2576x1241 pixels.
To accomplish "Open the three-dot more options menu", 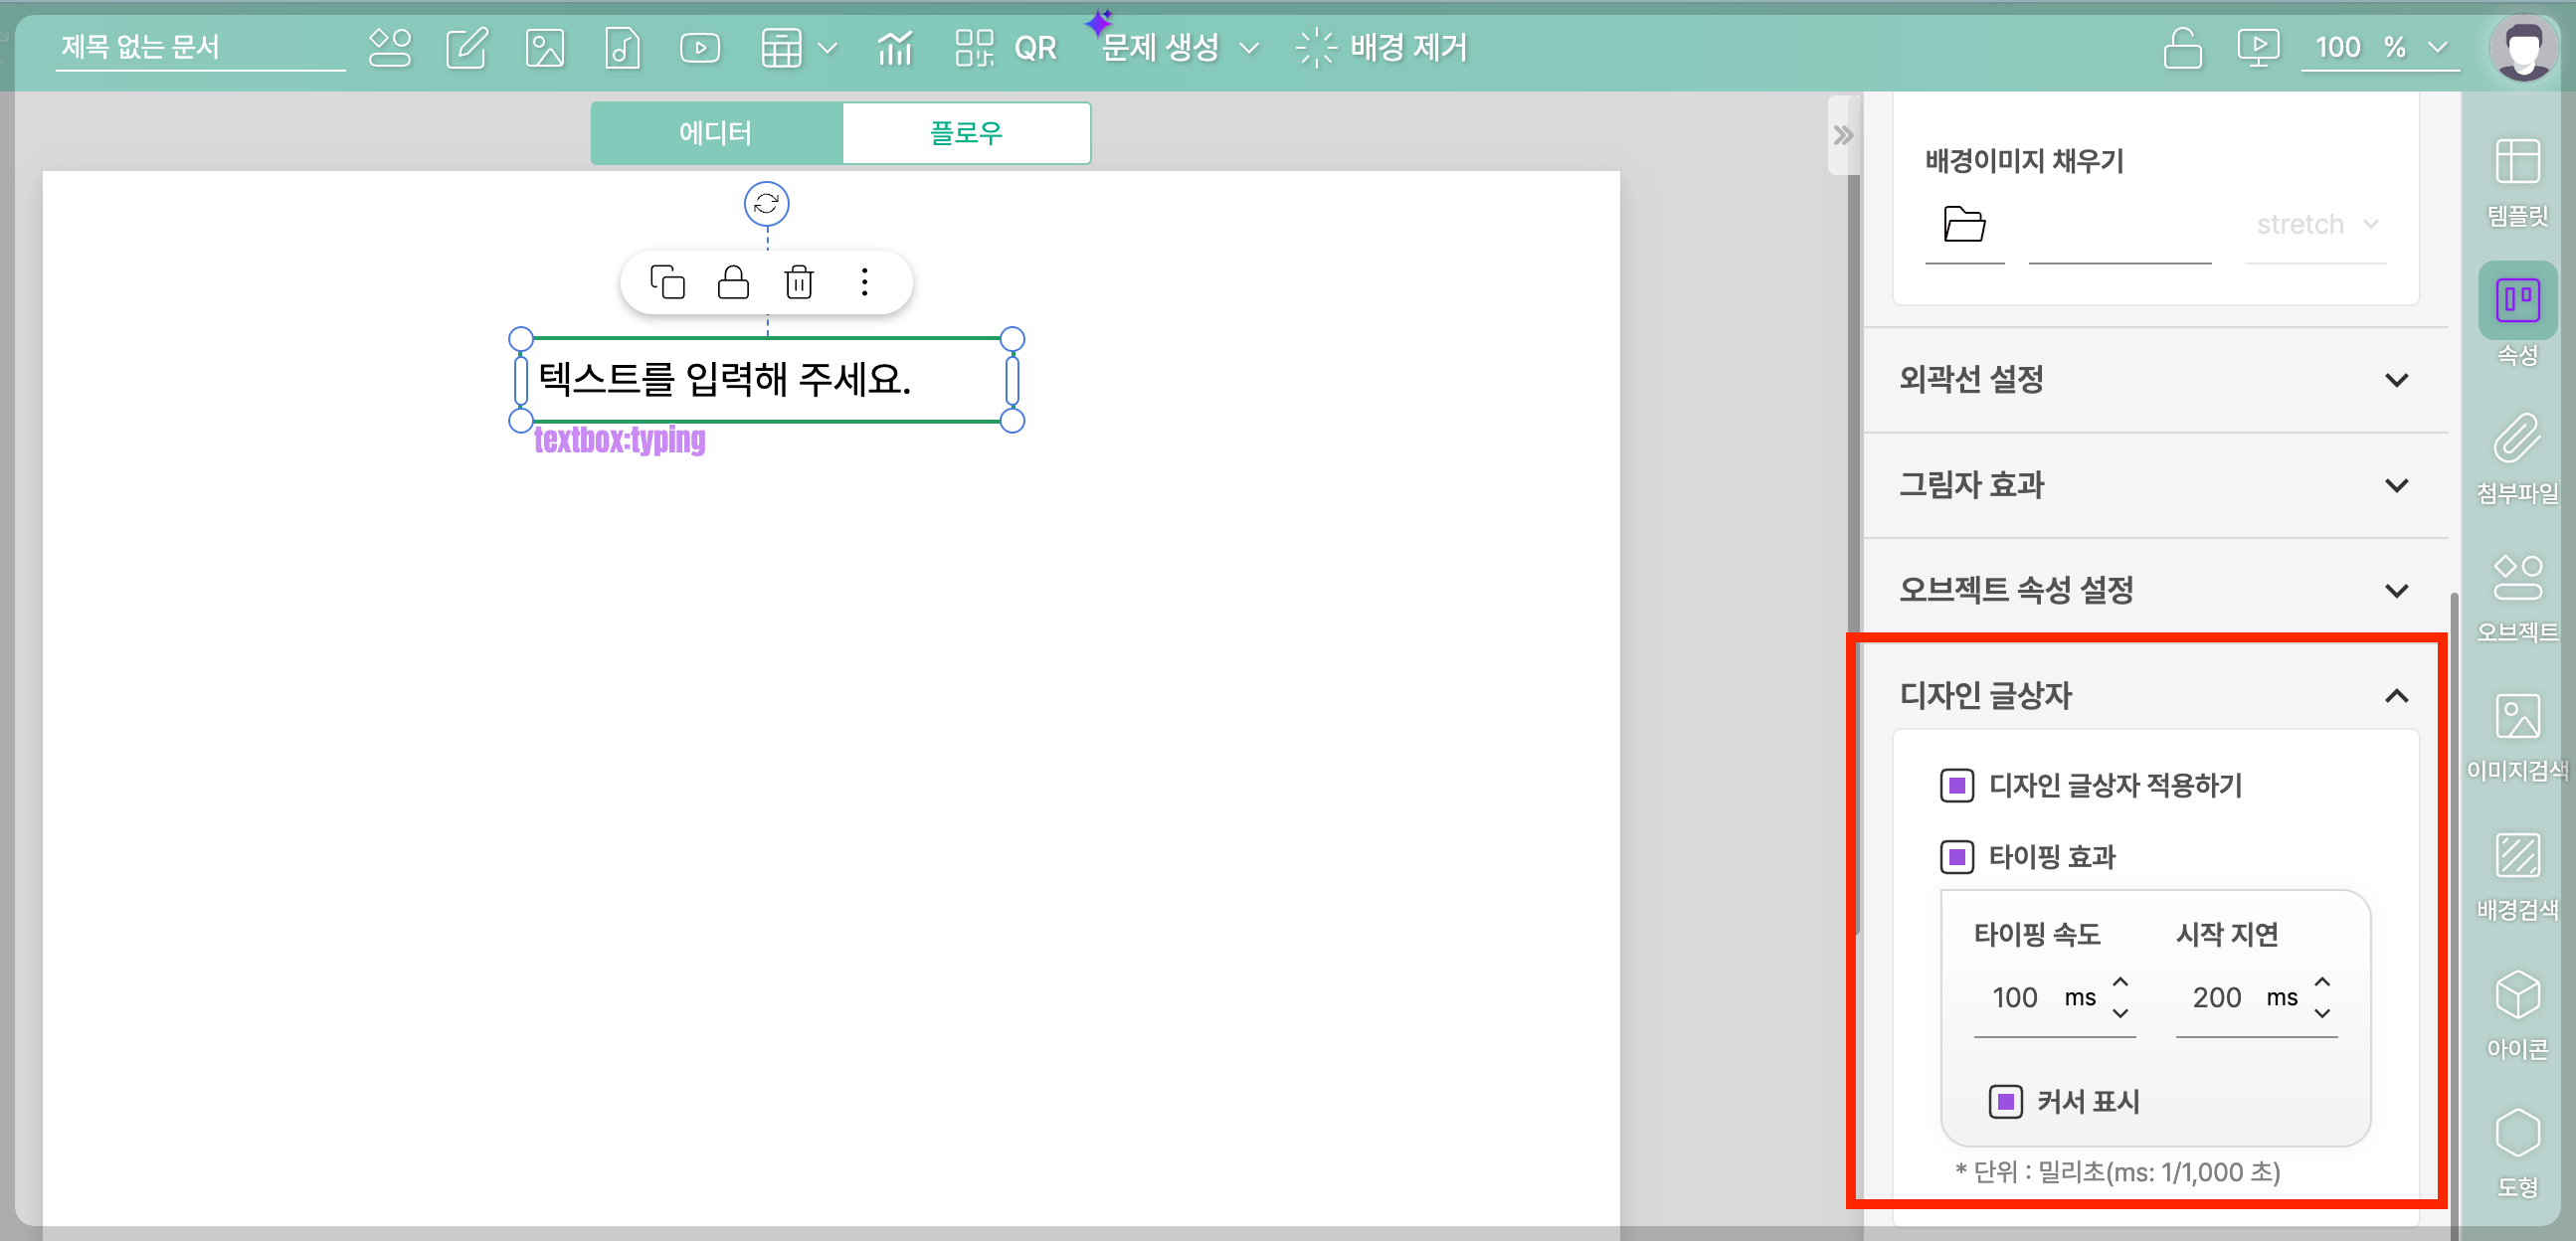I will 864,282.
